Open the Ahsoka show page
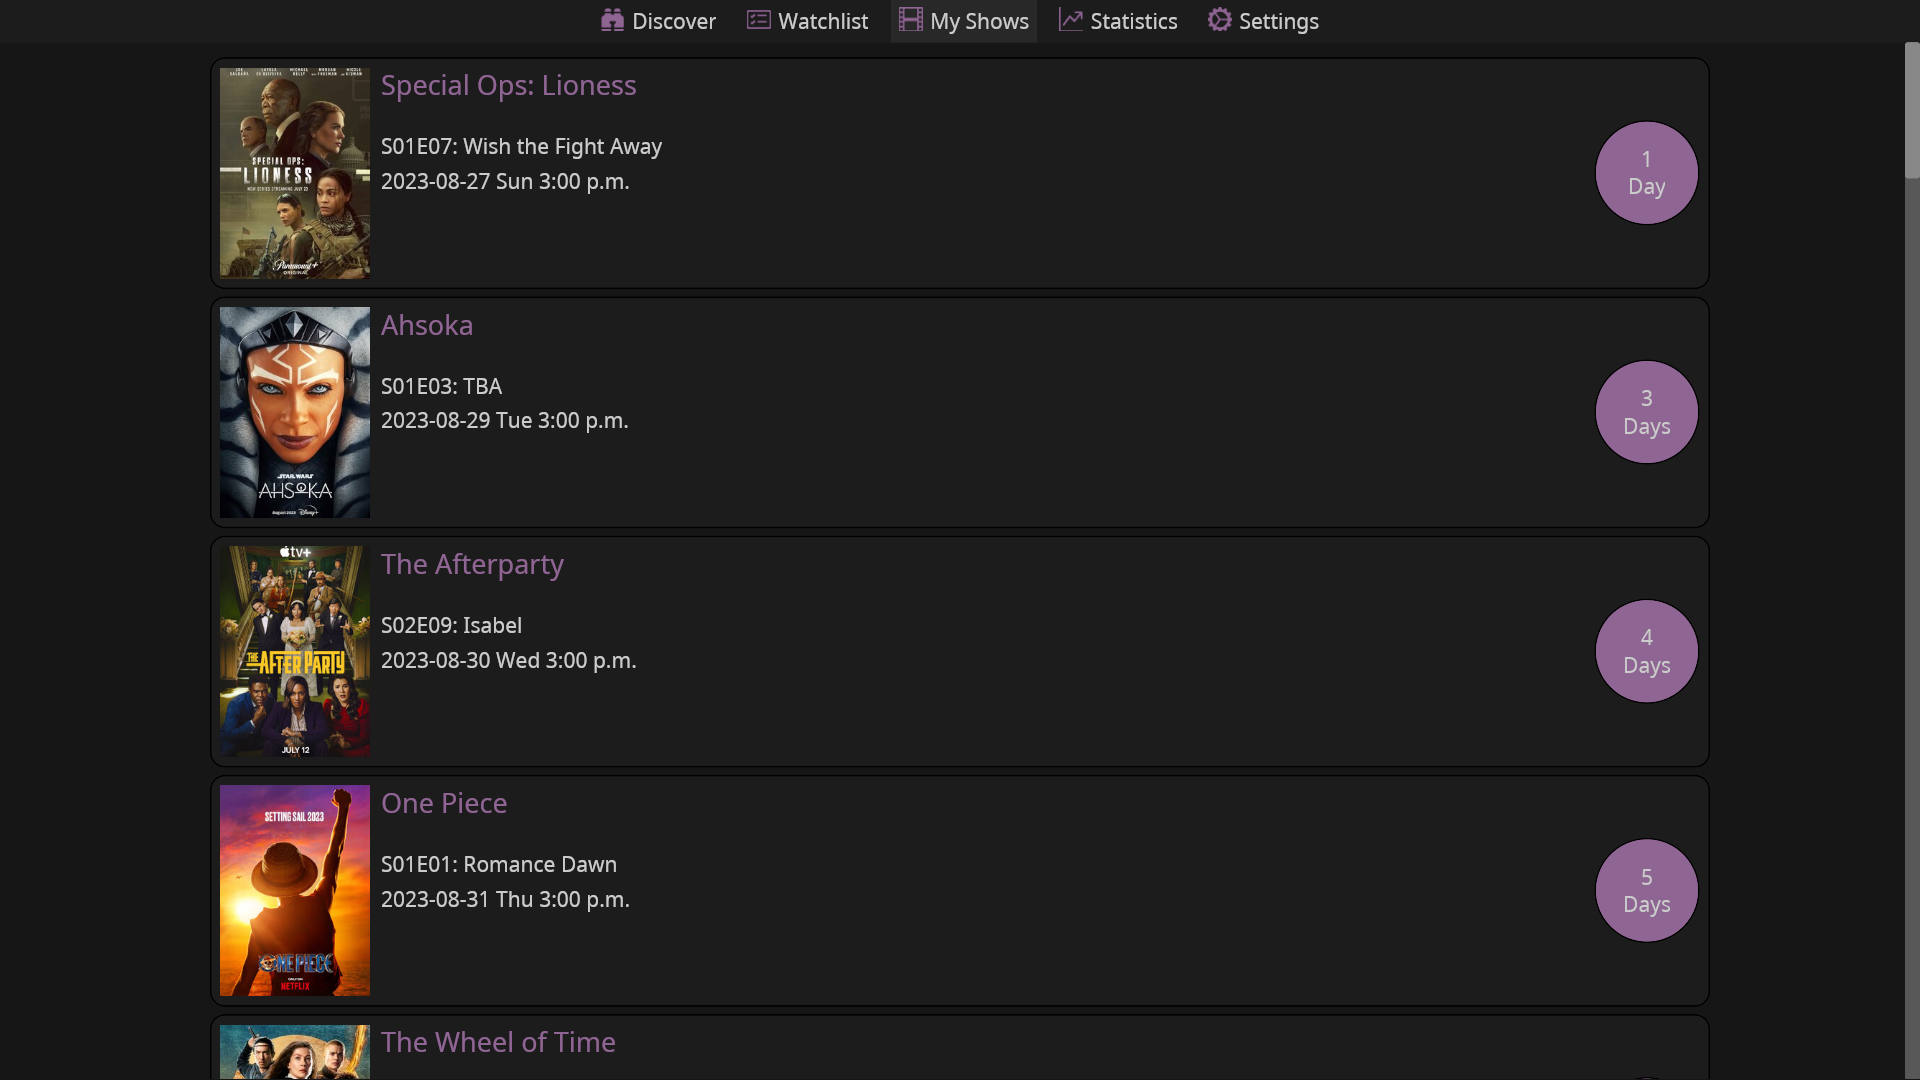This screenshot has width=1920, height=1080. tap(427, 325)
